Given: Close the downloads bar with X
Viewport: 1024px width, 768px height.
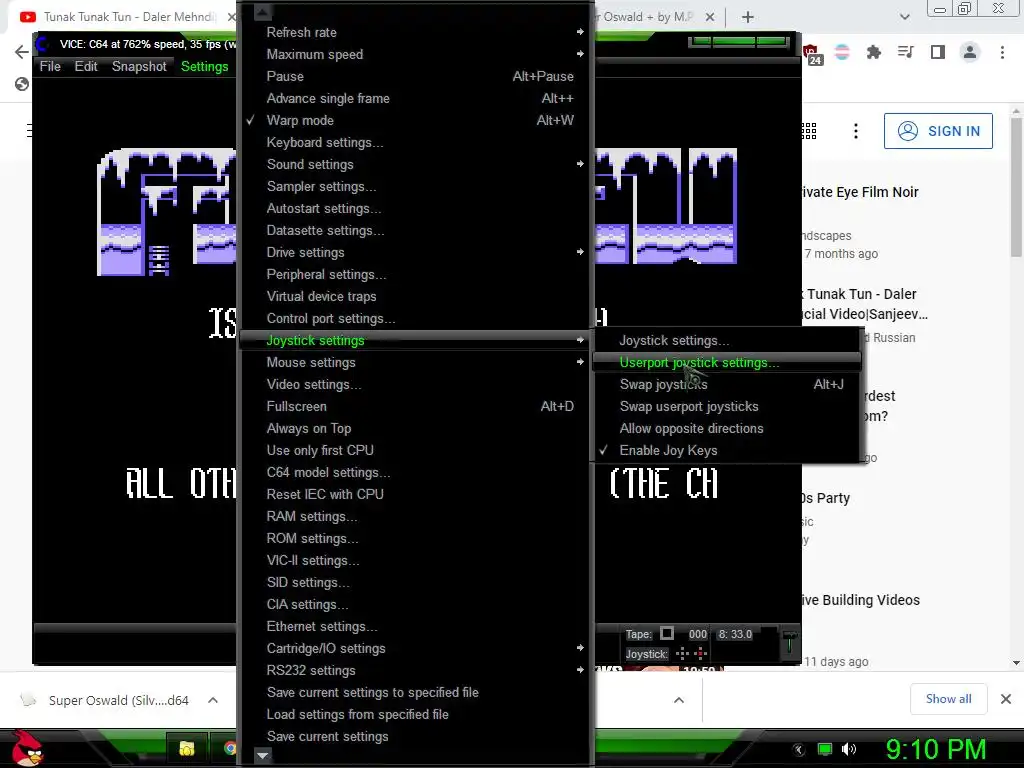Looking at the screenshot, I should [1006, 699].
